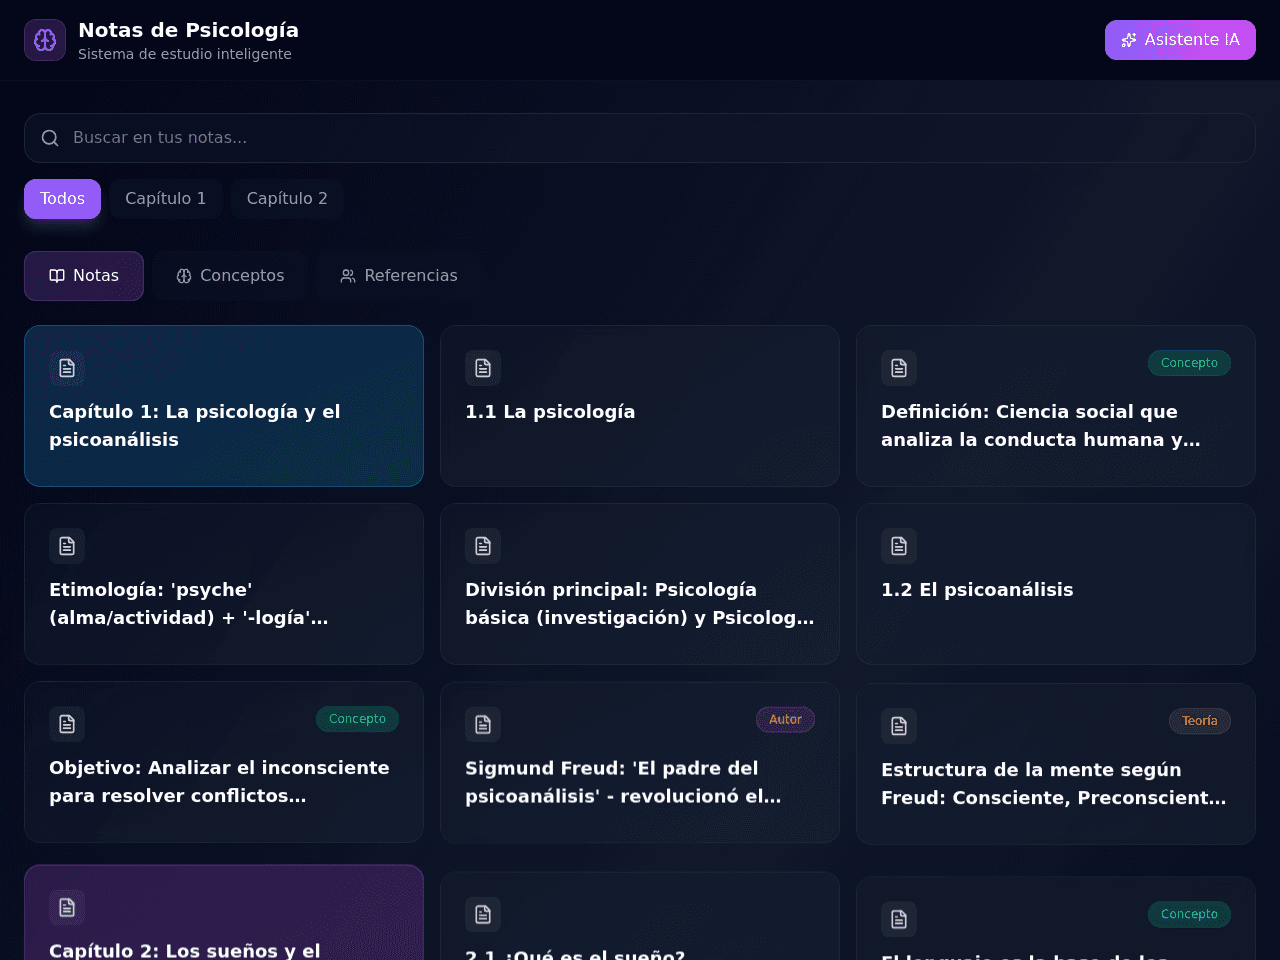Open the Notas tab
The width and height of the screenshot is (1280, 960).
coord(84,276)
